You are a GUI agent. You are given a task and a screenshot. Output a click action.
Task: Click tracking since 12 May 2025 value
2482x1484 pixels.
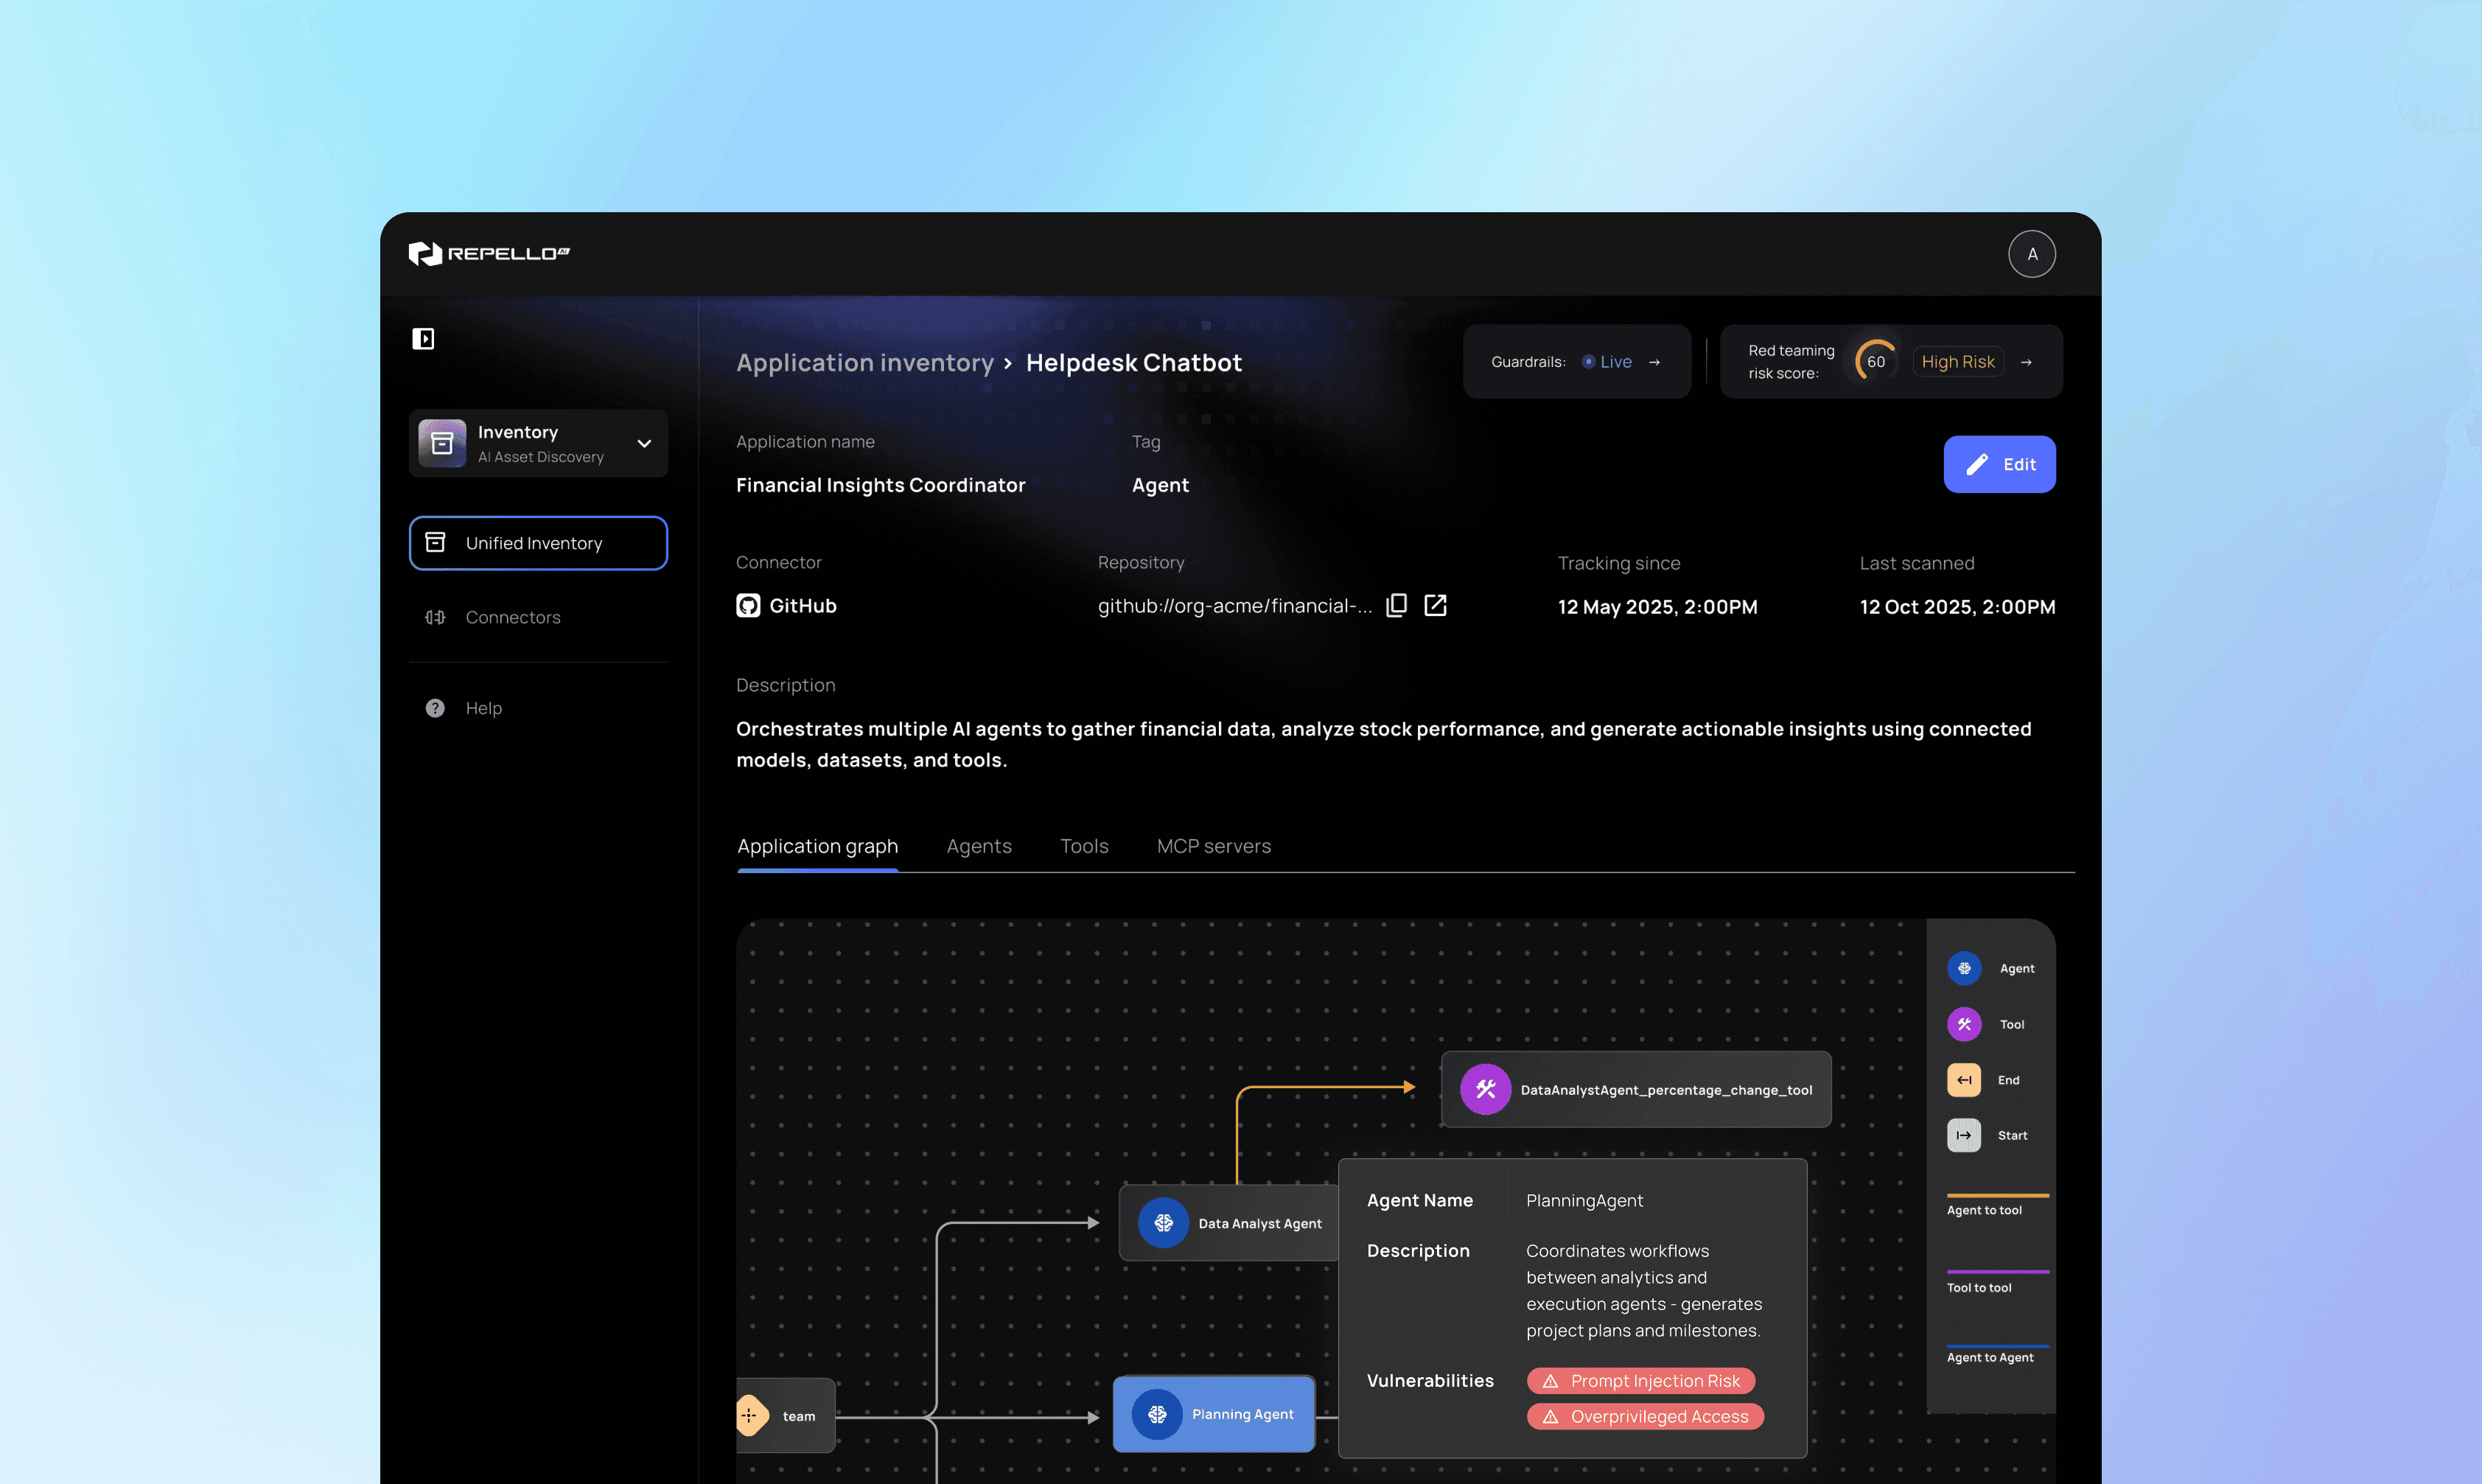[1657, 607]
